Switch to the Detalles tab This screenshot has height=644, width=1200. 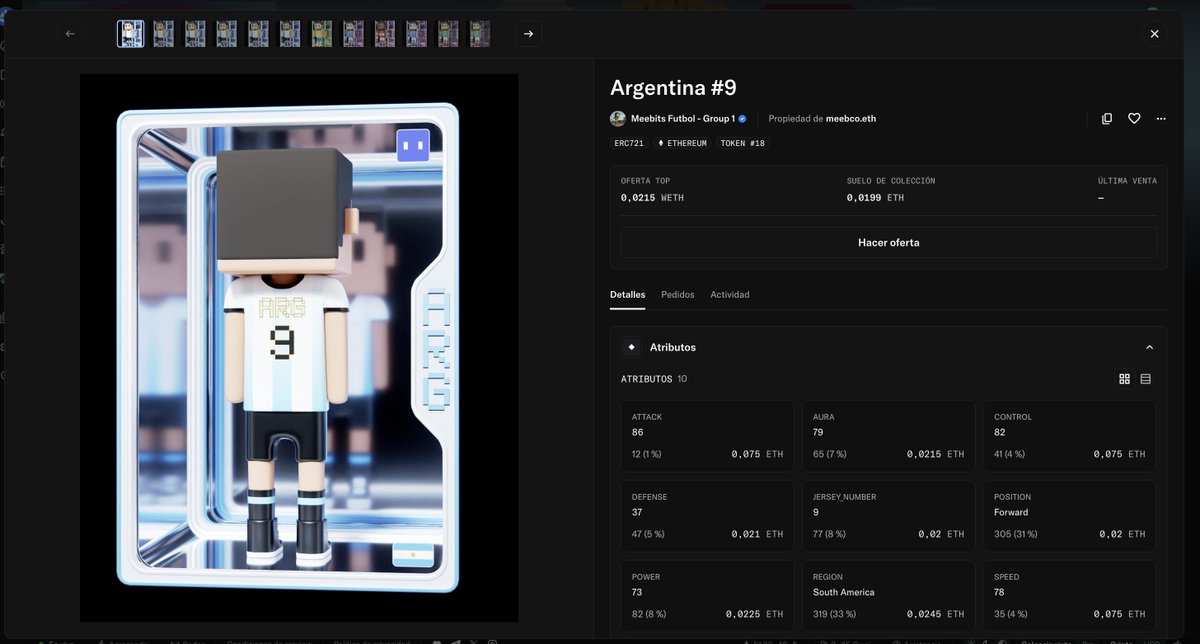tap(627, 295)
